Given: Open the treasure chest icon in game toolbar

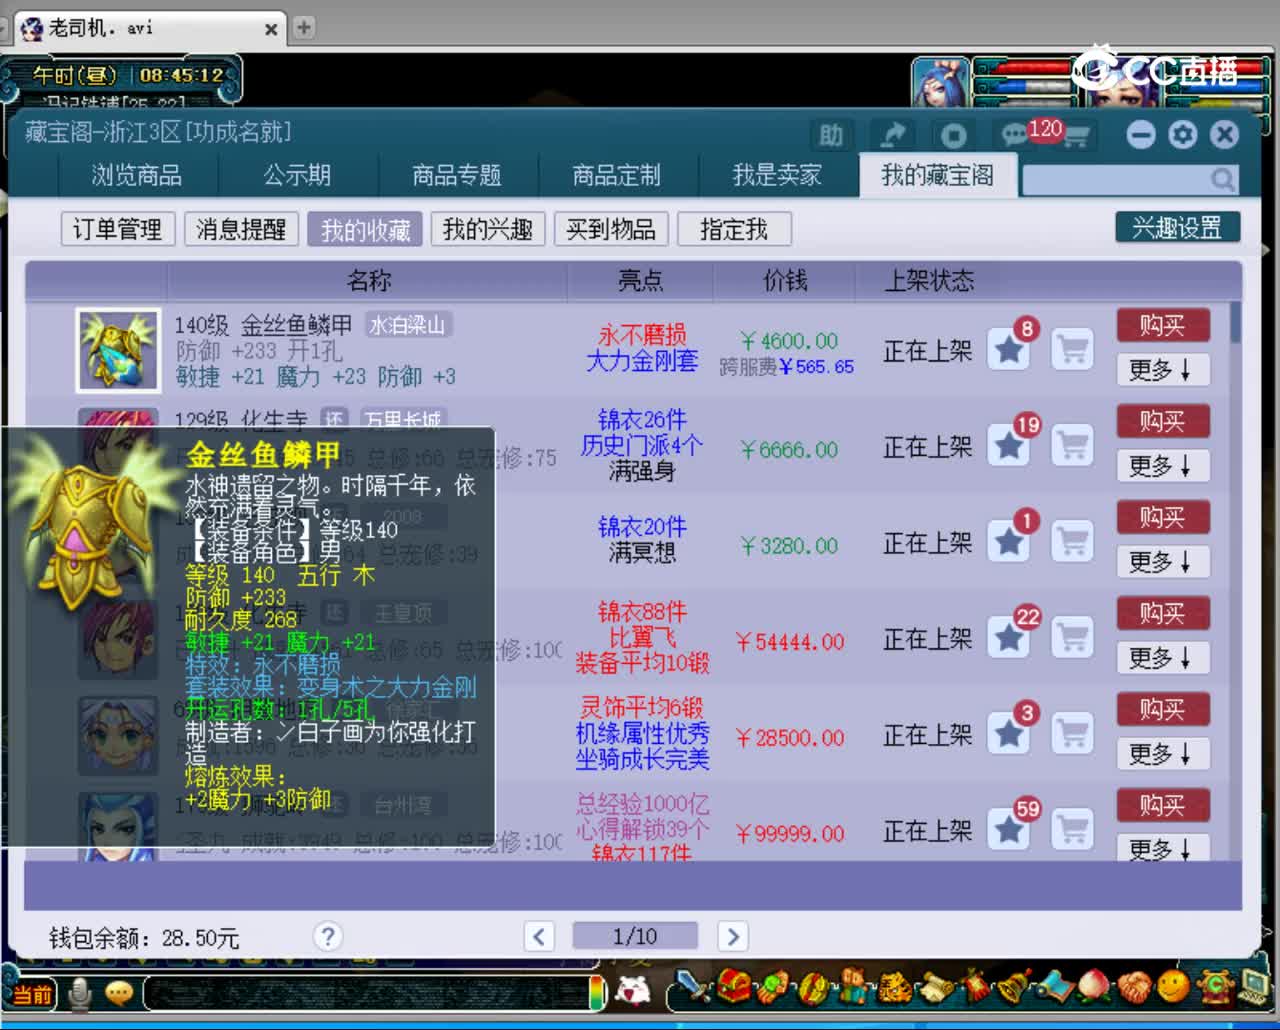Looking at the screenshot, I should click(x=734, y=985).
